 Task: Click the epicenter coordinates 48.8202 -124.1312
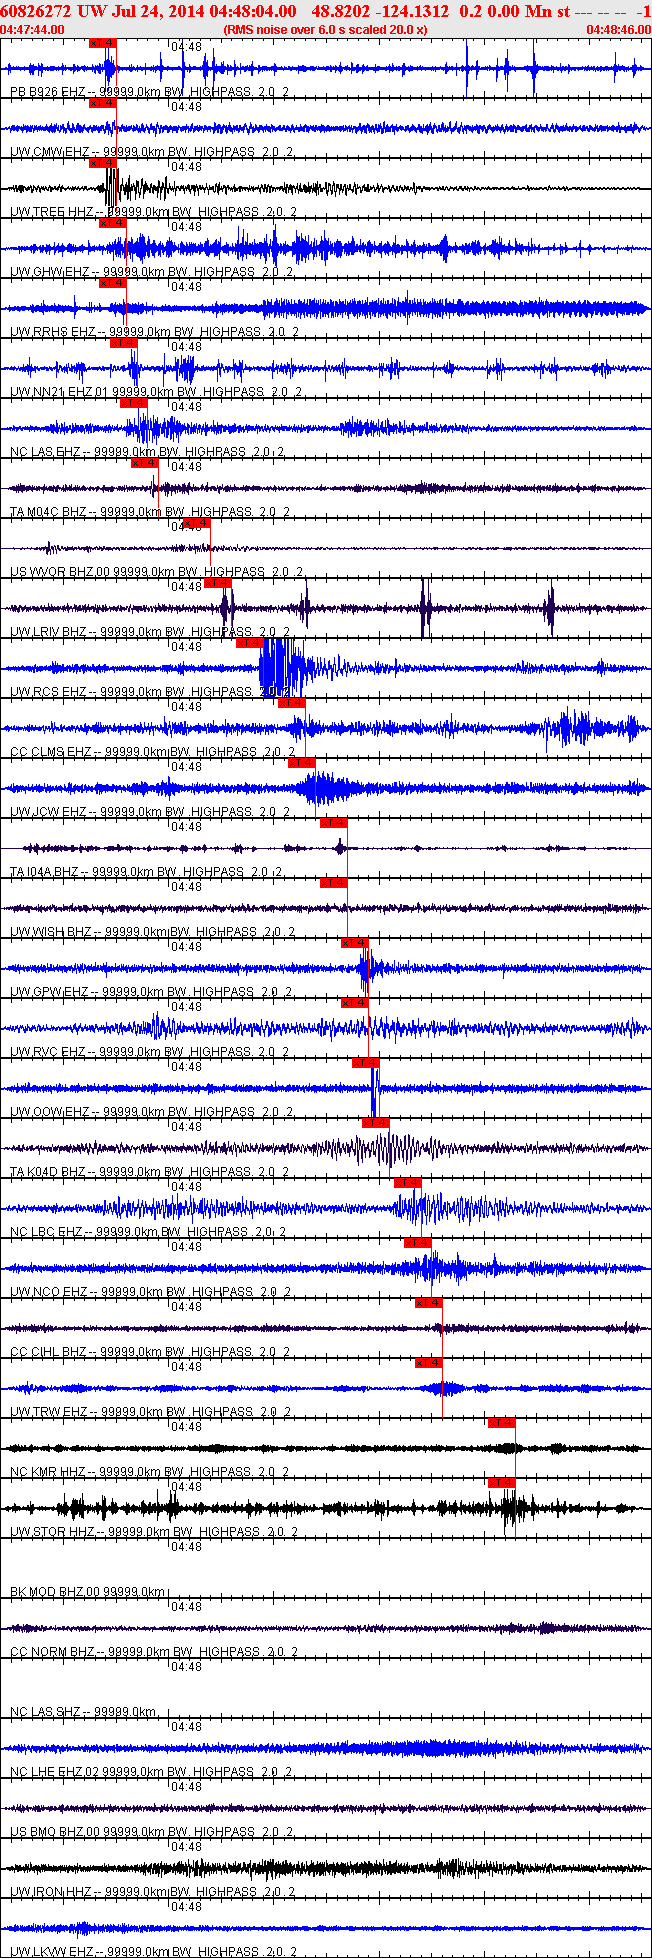tap(380, 11)
